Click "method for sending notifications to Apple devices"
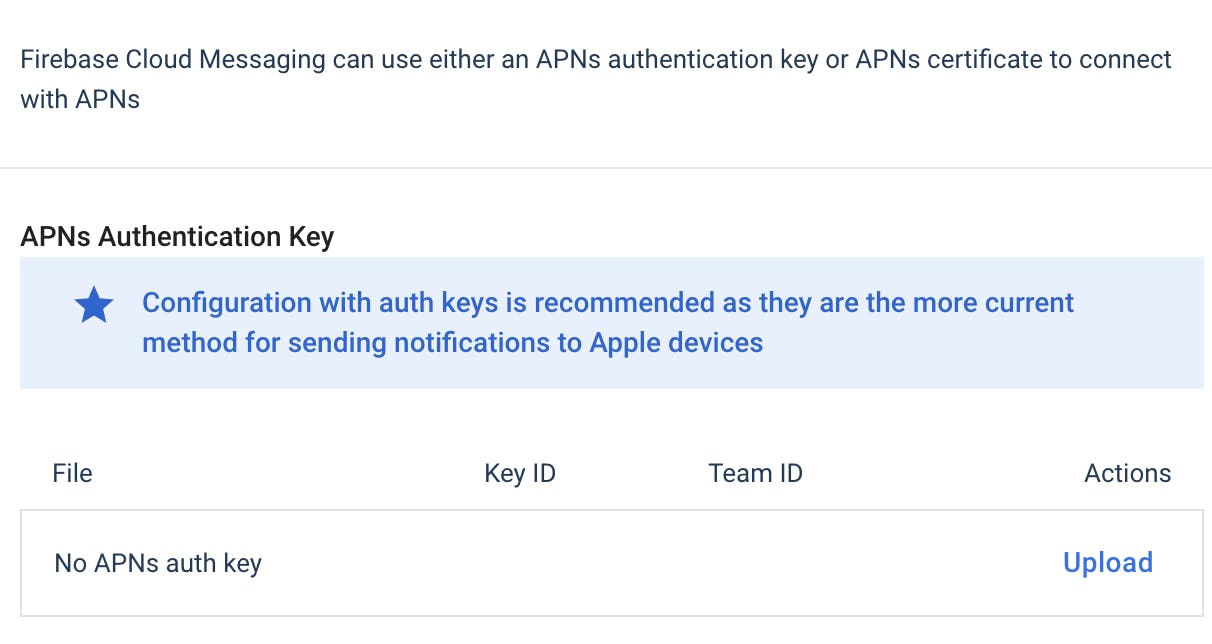1212x644 pixels. coord(452,343)
